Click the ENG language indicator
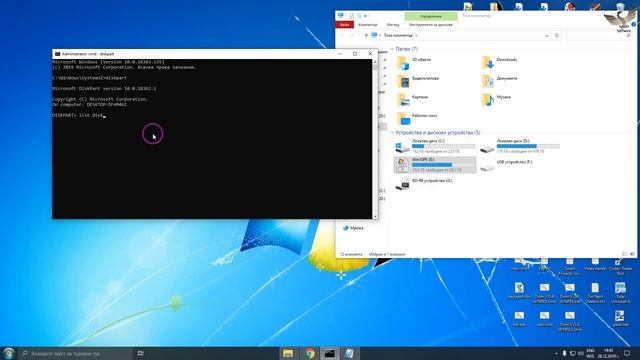Image resolution: width=640 pixels, height=360 pixels. click(x=590, y=353)
